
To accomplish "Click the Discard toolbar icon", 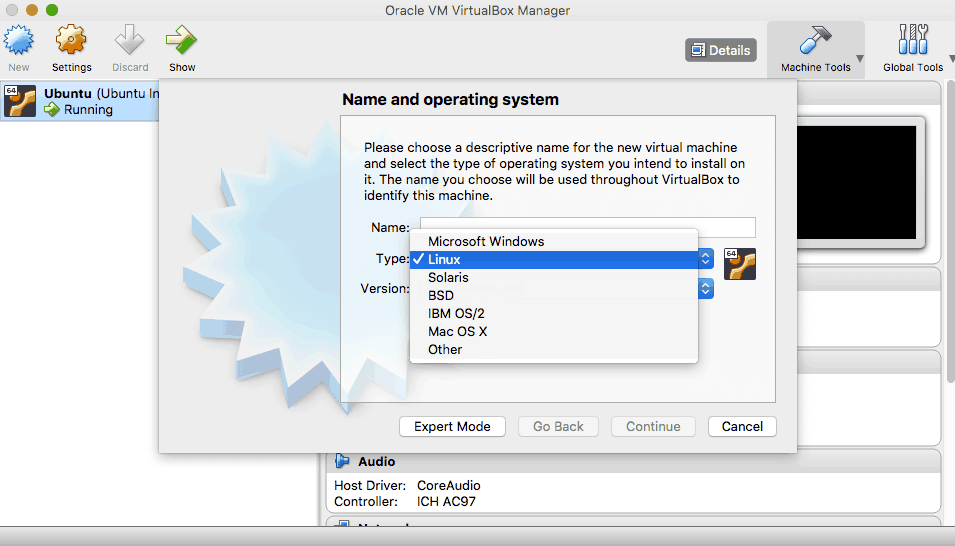I will tap(130, 40).
